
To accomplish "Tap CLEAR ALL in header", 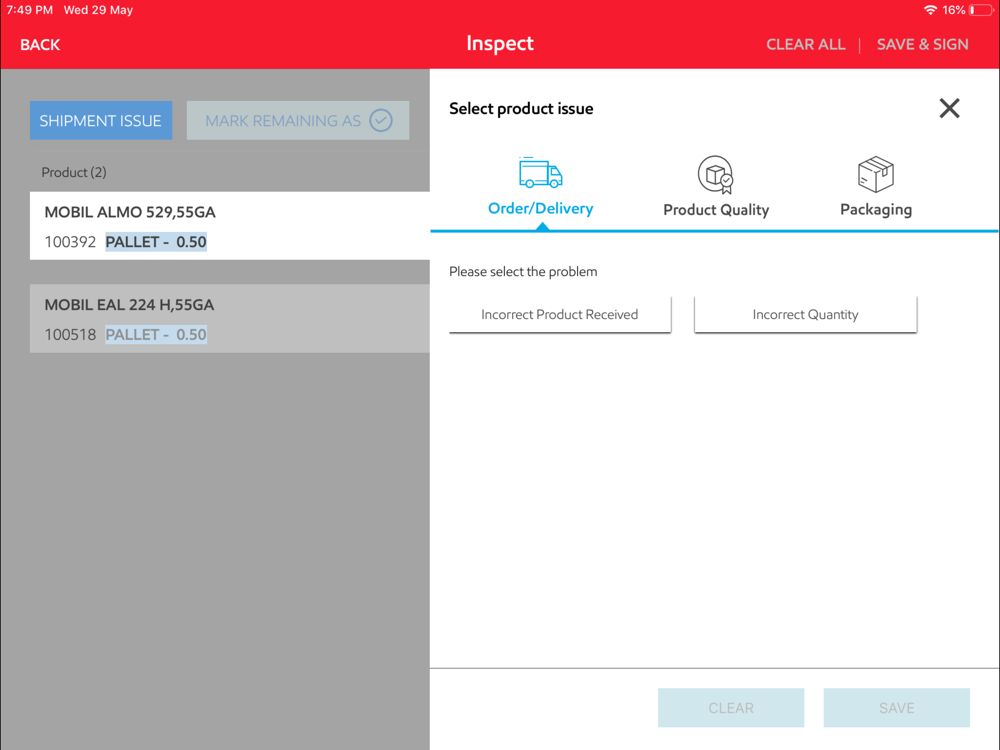I will point(805,45).
